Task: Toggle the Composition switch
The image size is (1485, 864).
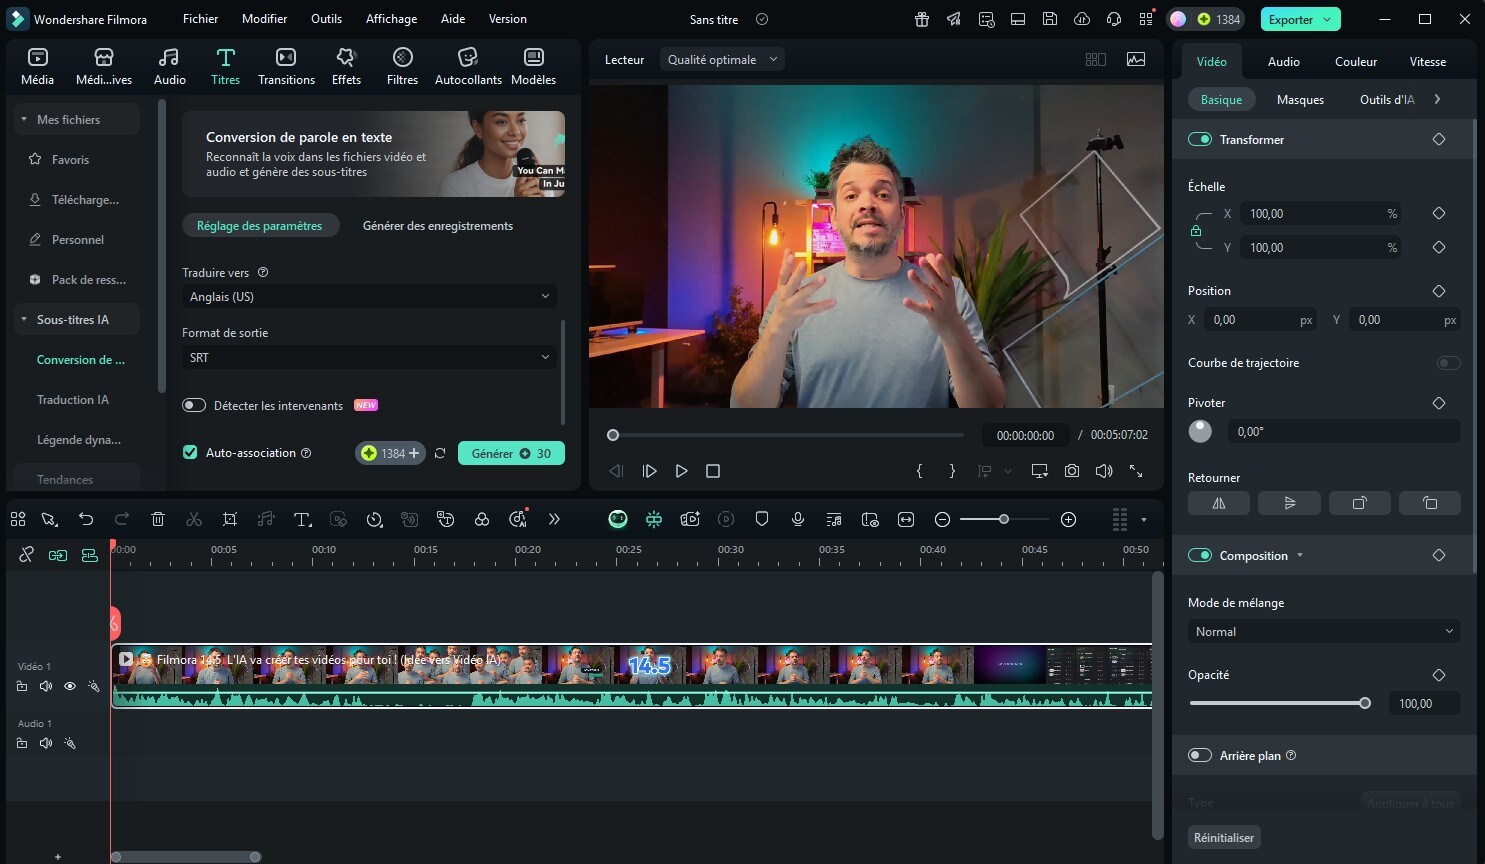Action: (1200, 555)
